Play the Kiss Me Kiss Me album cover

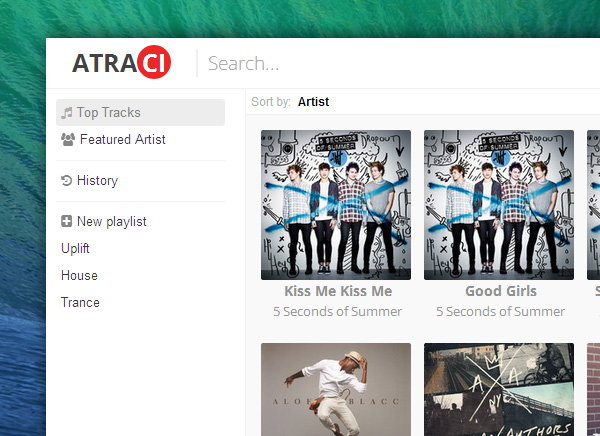(x=336, y=205)
